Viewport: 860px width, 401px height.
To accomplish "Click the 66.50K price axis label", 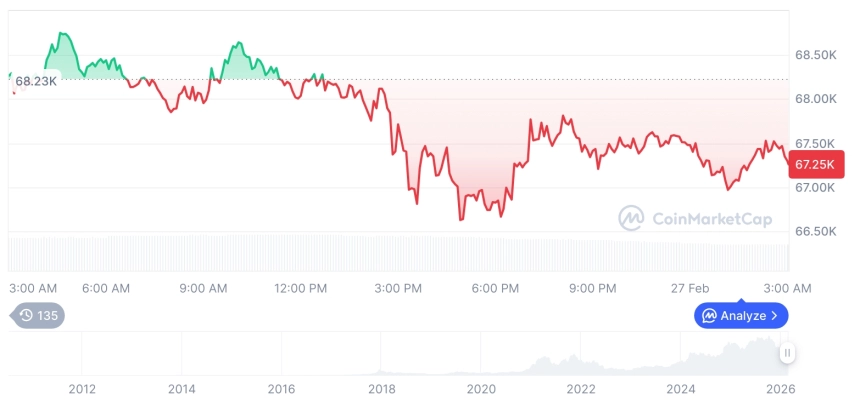I will tap(816, 231).
